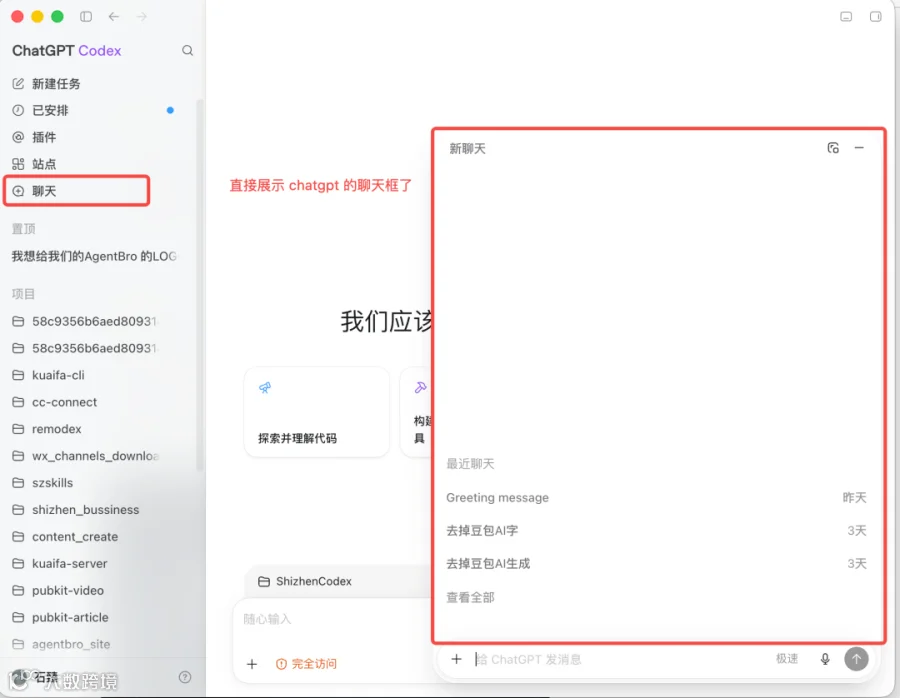The image size is (900, 698).
Task: Click the sidebar scrollbar
Action: [x=200, y=284]
